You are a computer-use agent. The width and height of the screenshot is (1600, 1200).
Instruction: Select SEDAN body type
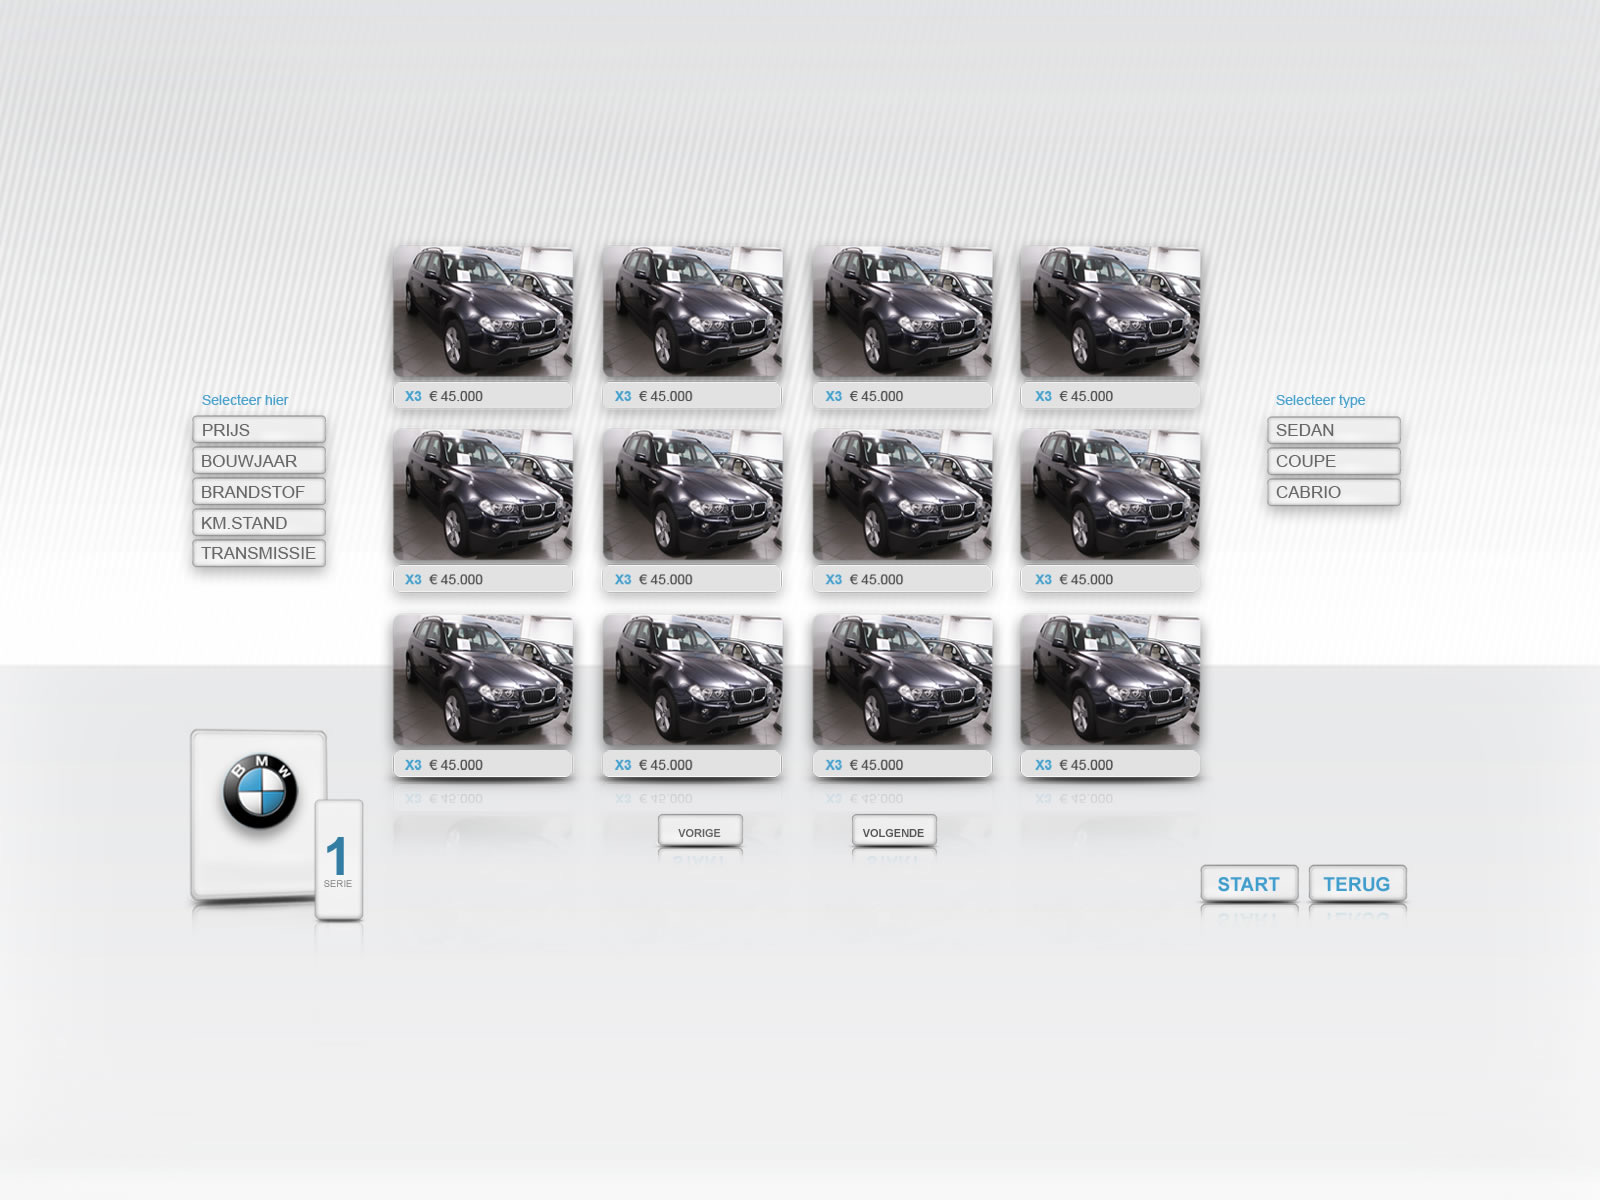(1334, 430)
